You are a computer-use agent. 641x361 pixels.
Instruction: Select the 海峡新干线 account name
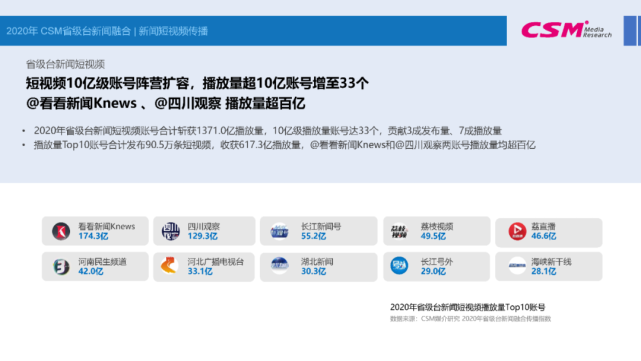coord(551,262)
